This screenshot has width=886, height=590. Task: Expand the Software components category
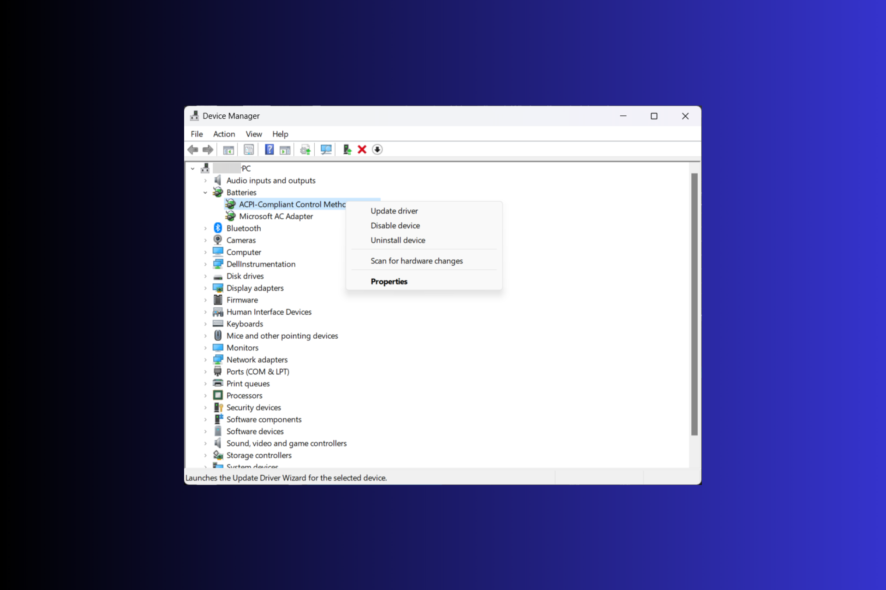click(x=205, y=419)
